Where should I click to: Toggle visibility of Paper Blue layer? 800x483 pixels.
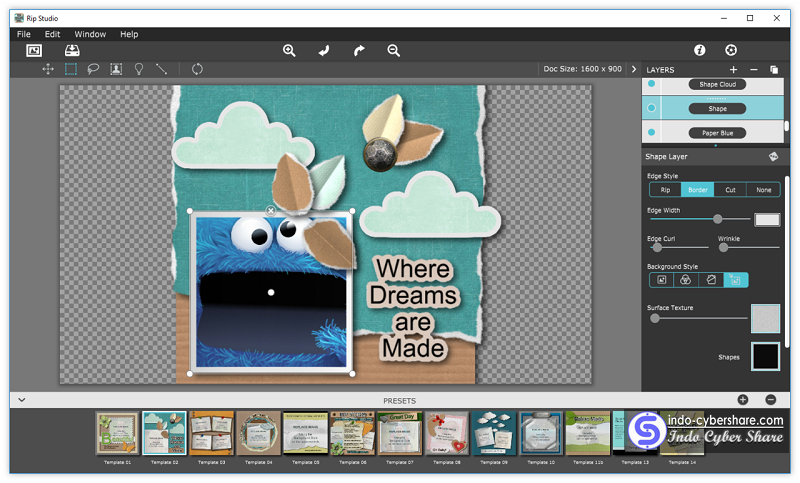(652, 133)
